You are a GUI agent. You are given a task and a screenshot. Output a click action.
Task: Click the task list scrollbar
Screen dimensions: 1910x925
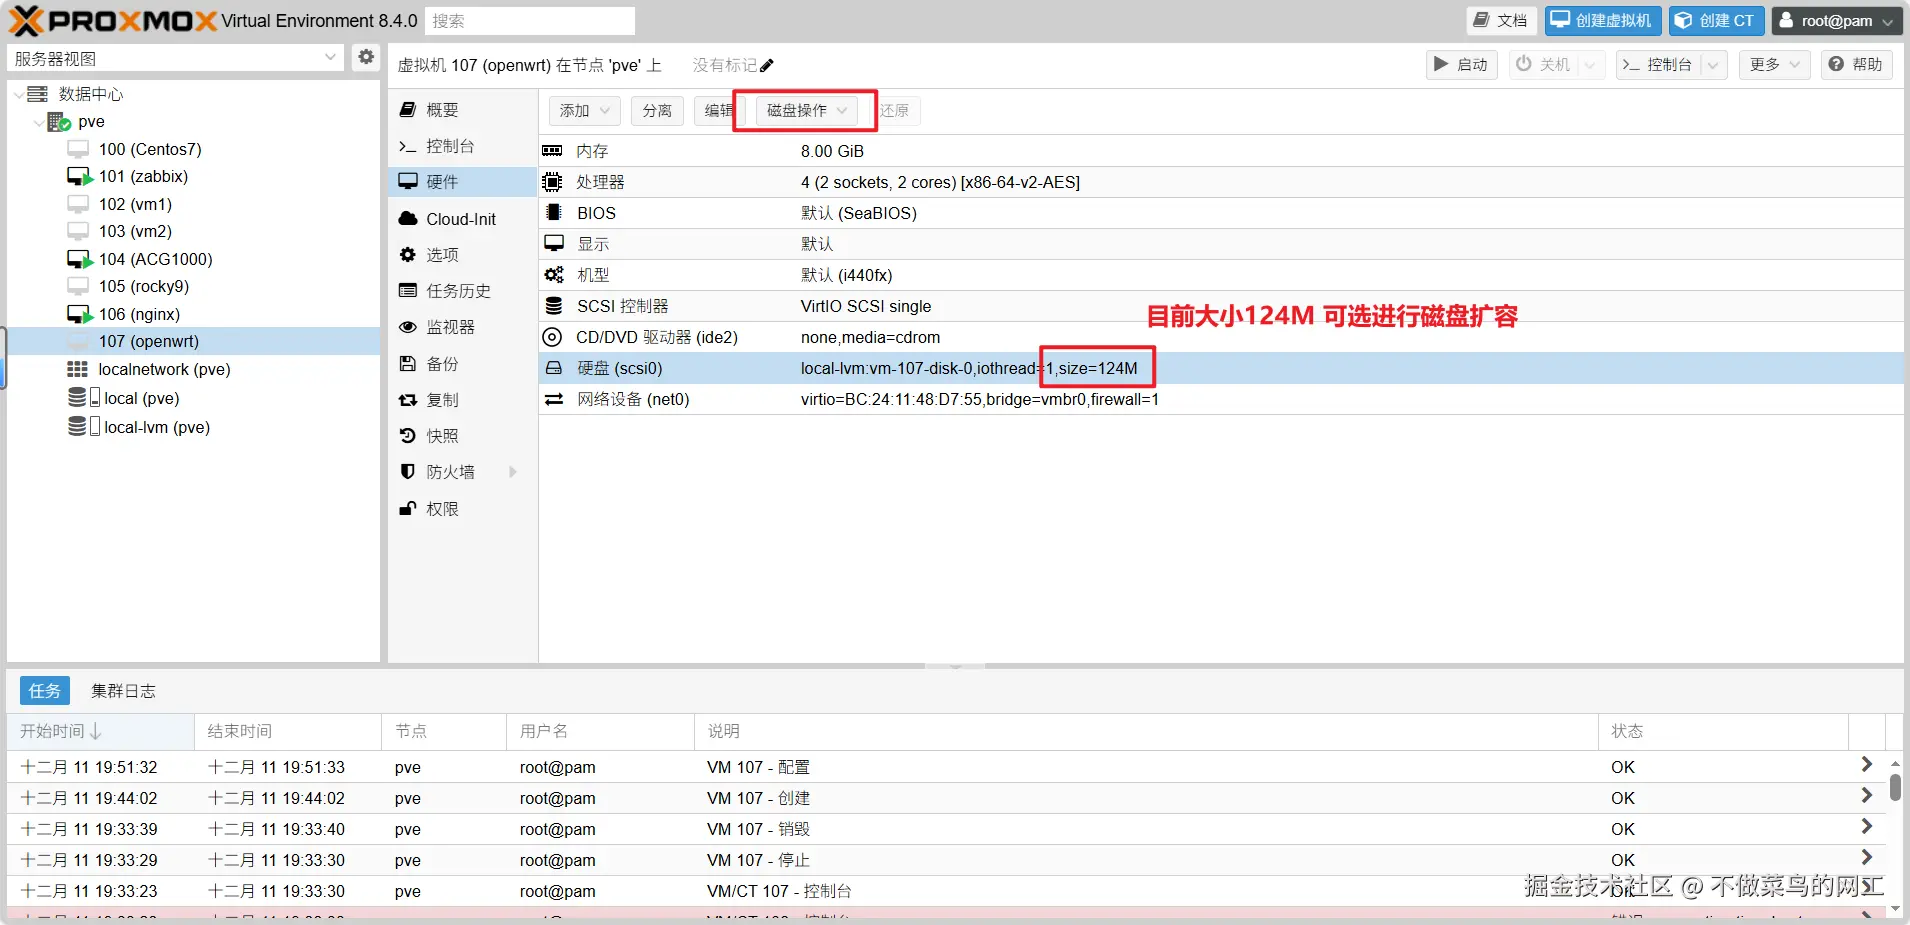[1895, 787]
